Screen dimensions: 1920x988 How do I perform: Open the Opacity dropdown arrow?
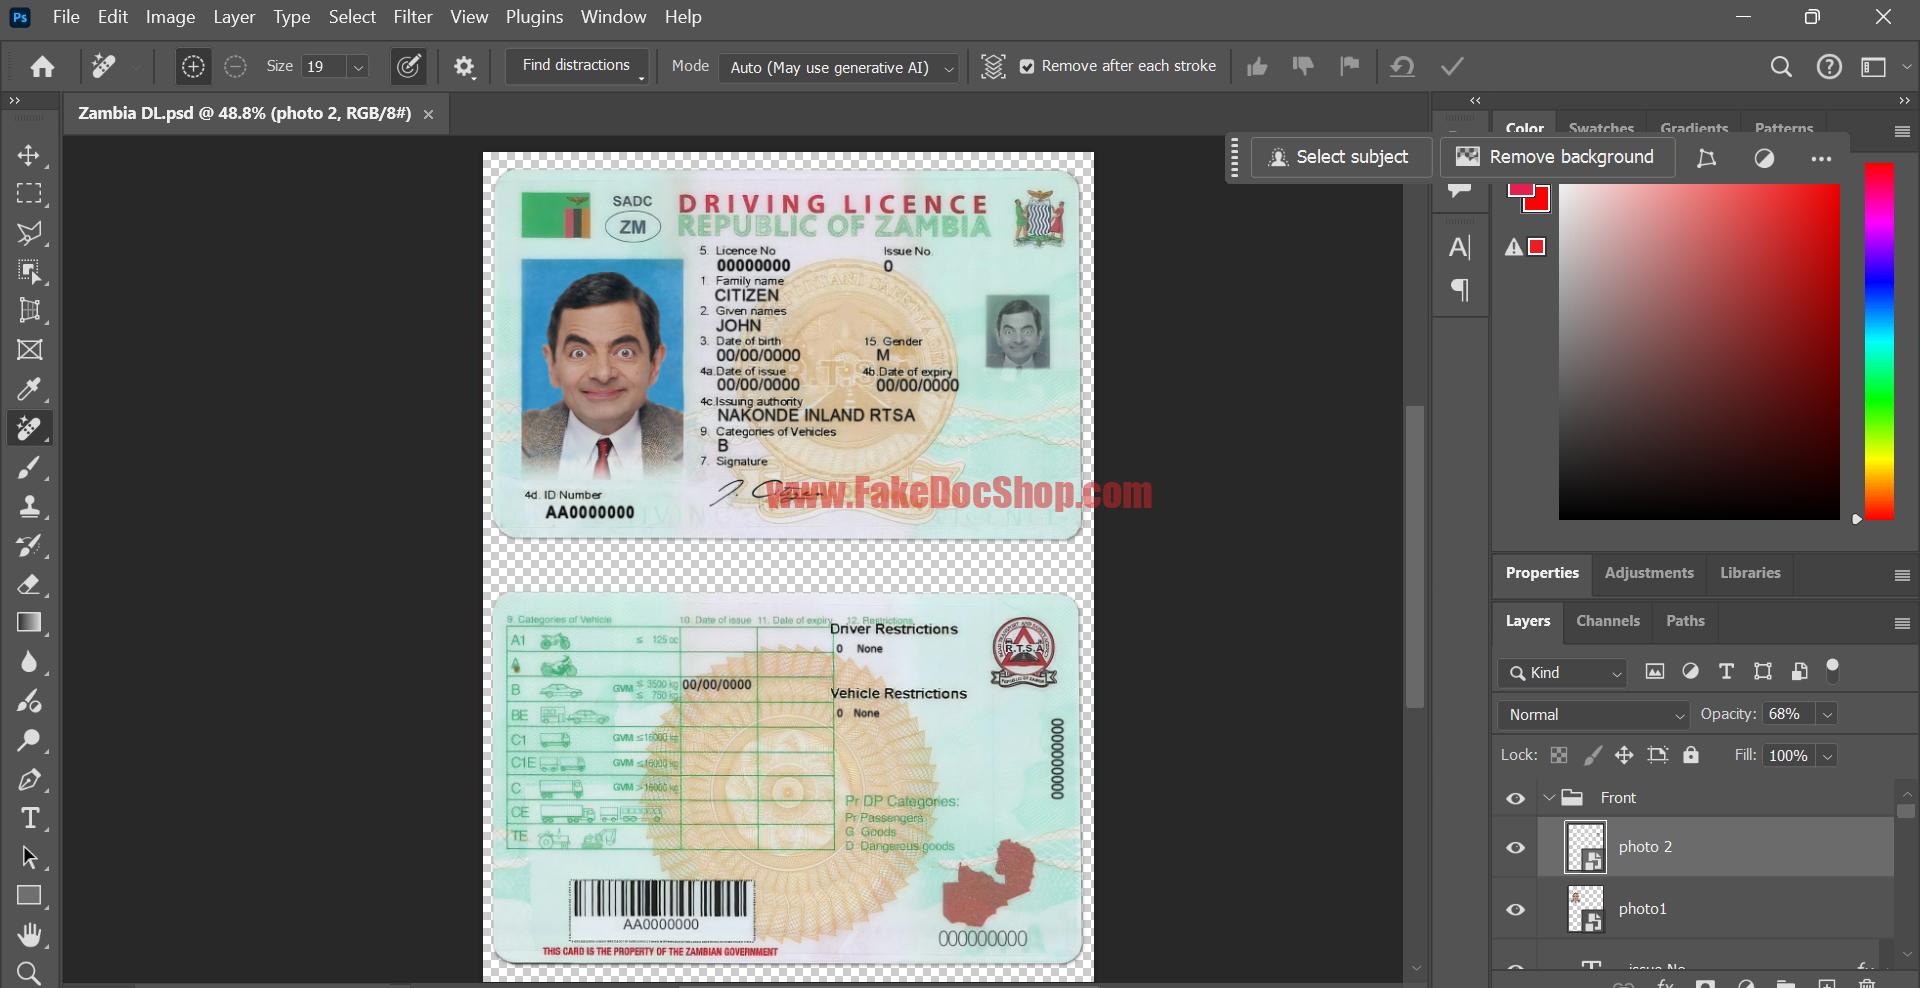click(x=1827, y=715)
